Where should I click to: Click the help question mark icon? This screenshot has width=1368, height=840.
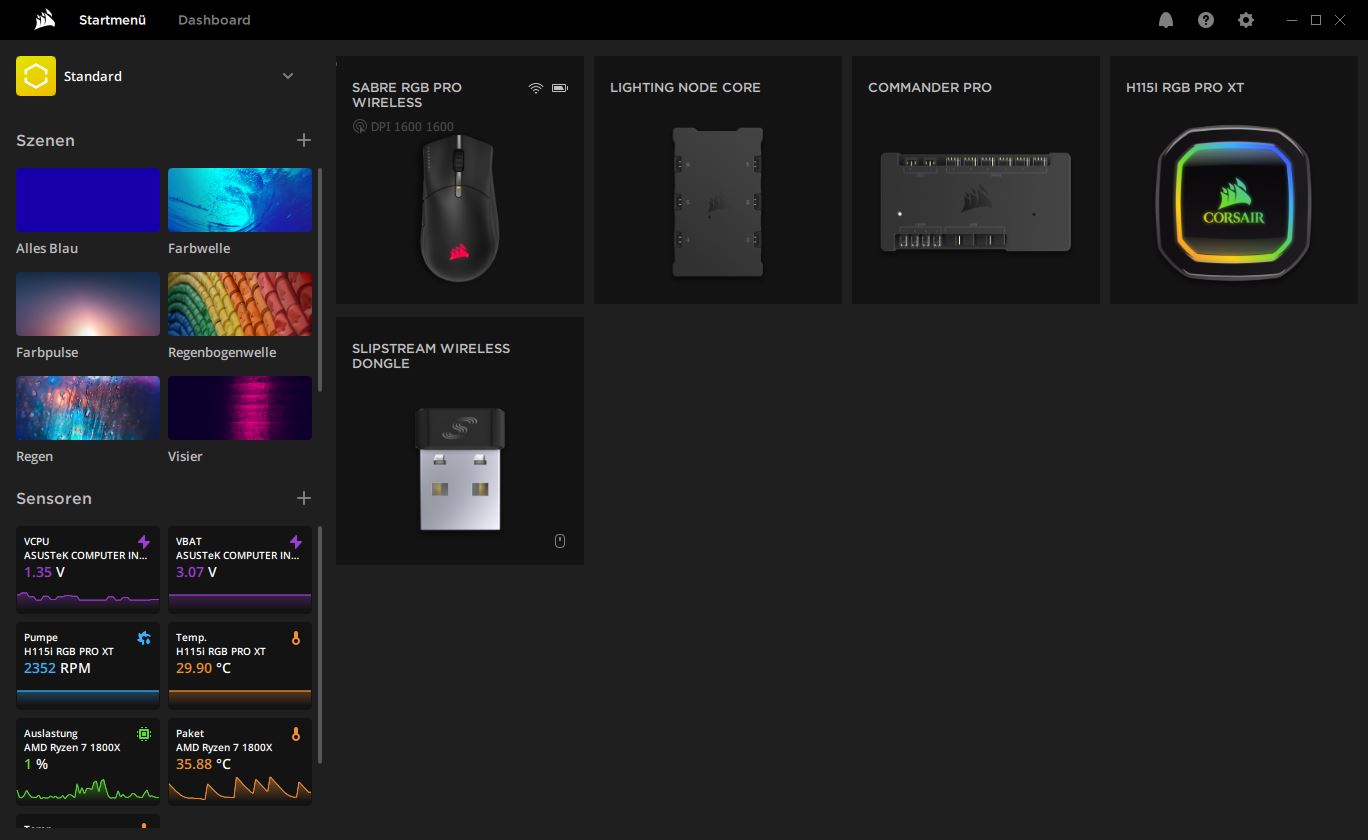click(1205, 20)
